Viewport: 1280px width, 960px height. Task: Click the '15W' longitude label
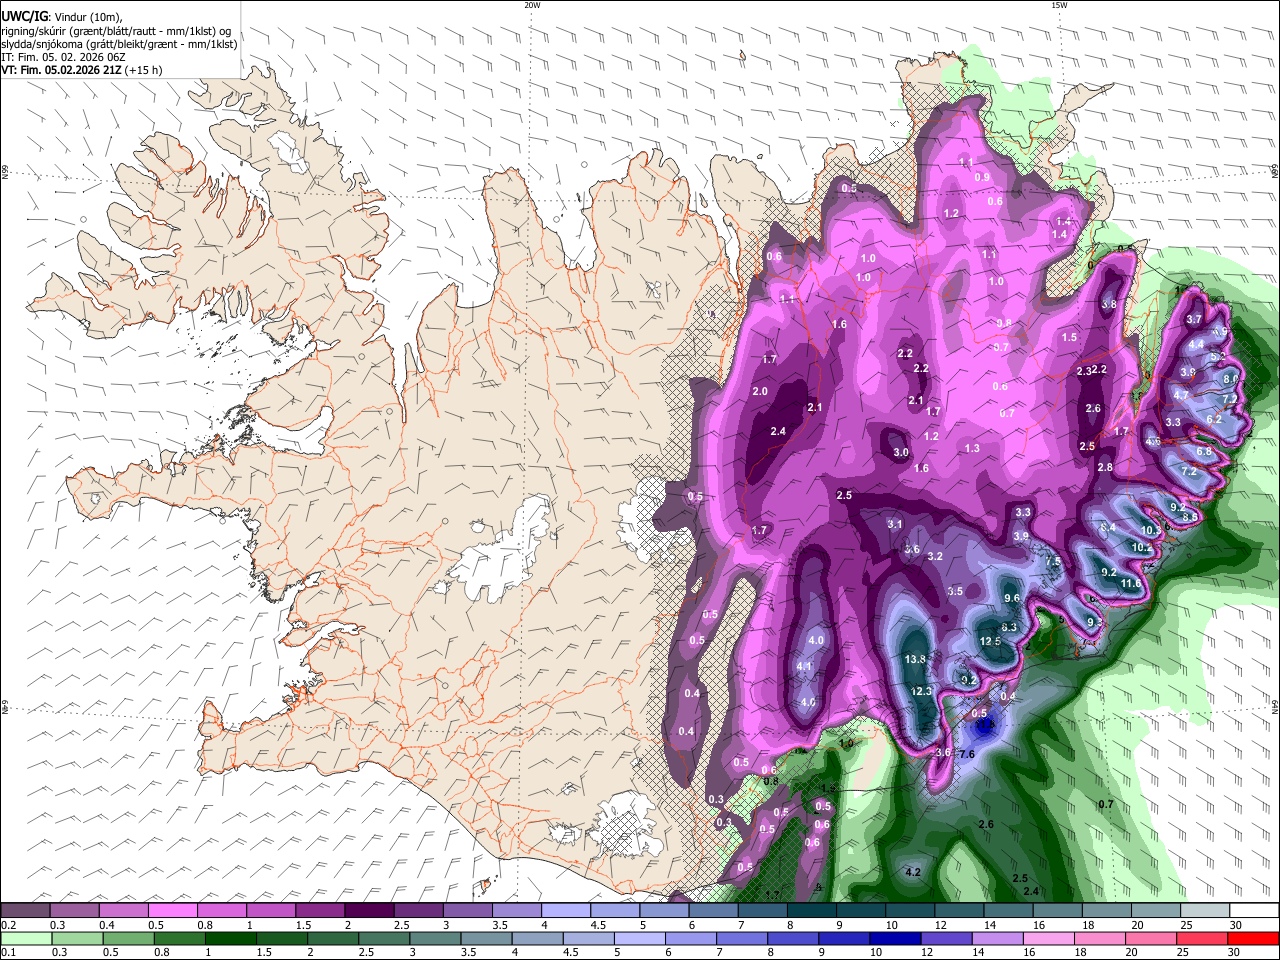(1058, 4)
